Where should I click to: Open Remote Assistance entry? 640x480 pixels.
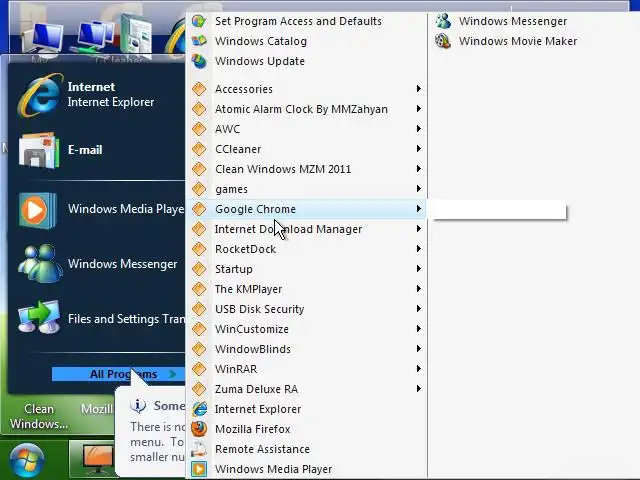point(306,449)
